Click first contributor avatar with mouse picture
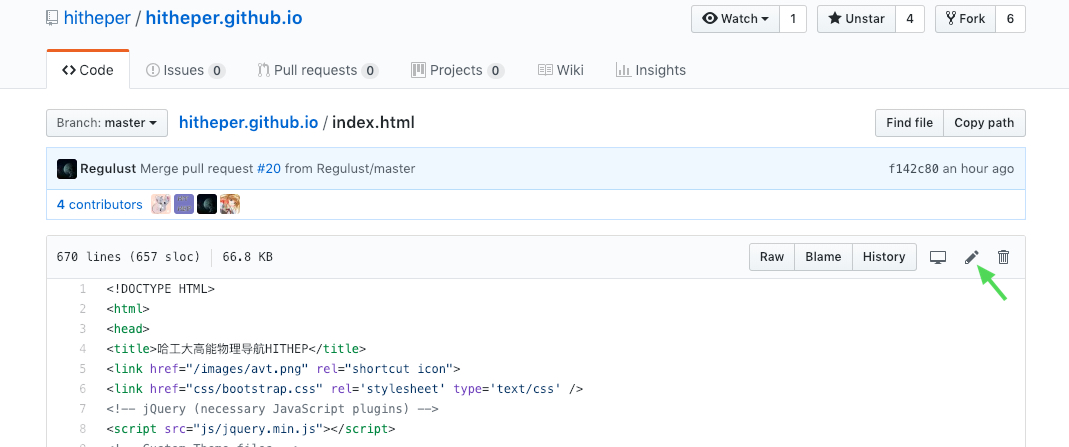 [x=161, y=204]
